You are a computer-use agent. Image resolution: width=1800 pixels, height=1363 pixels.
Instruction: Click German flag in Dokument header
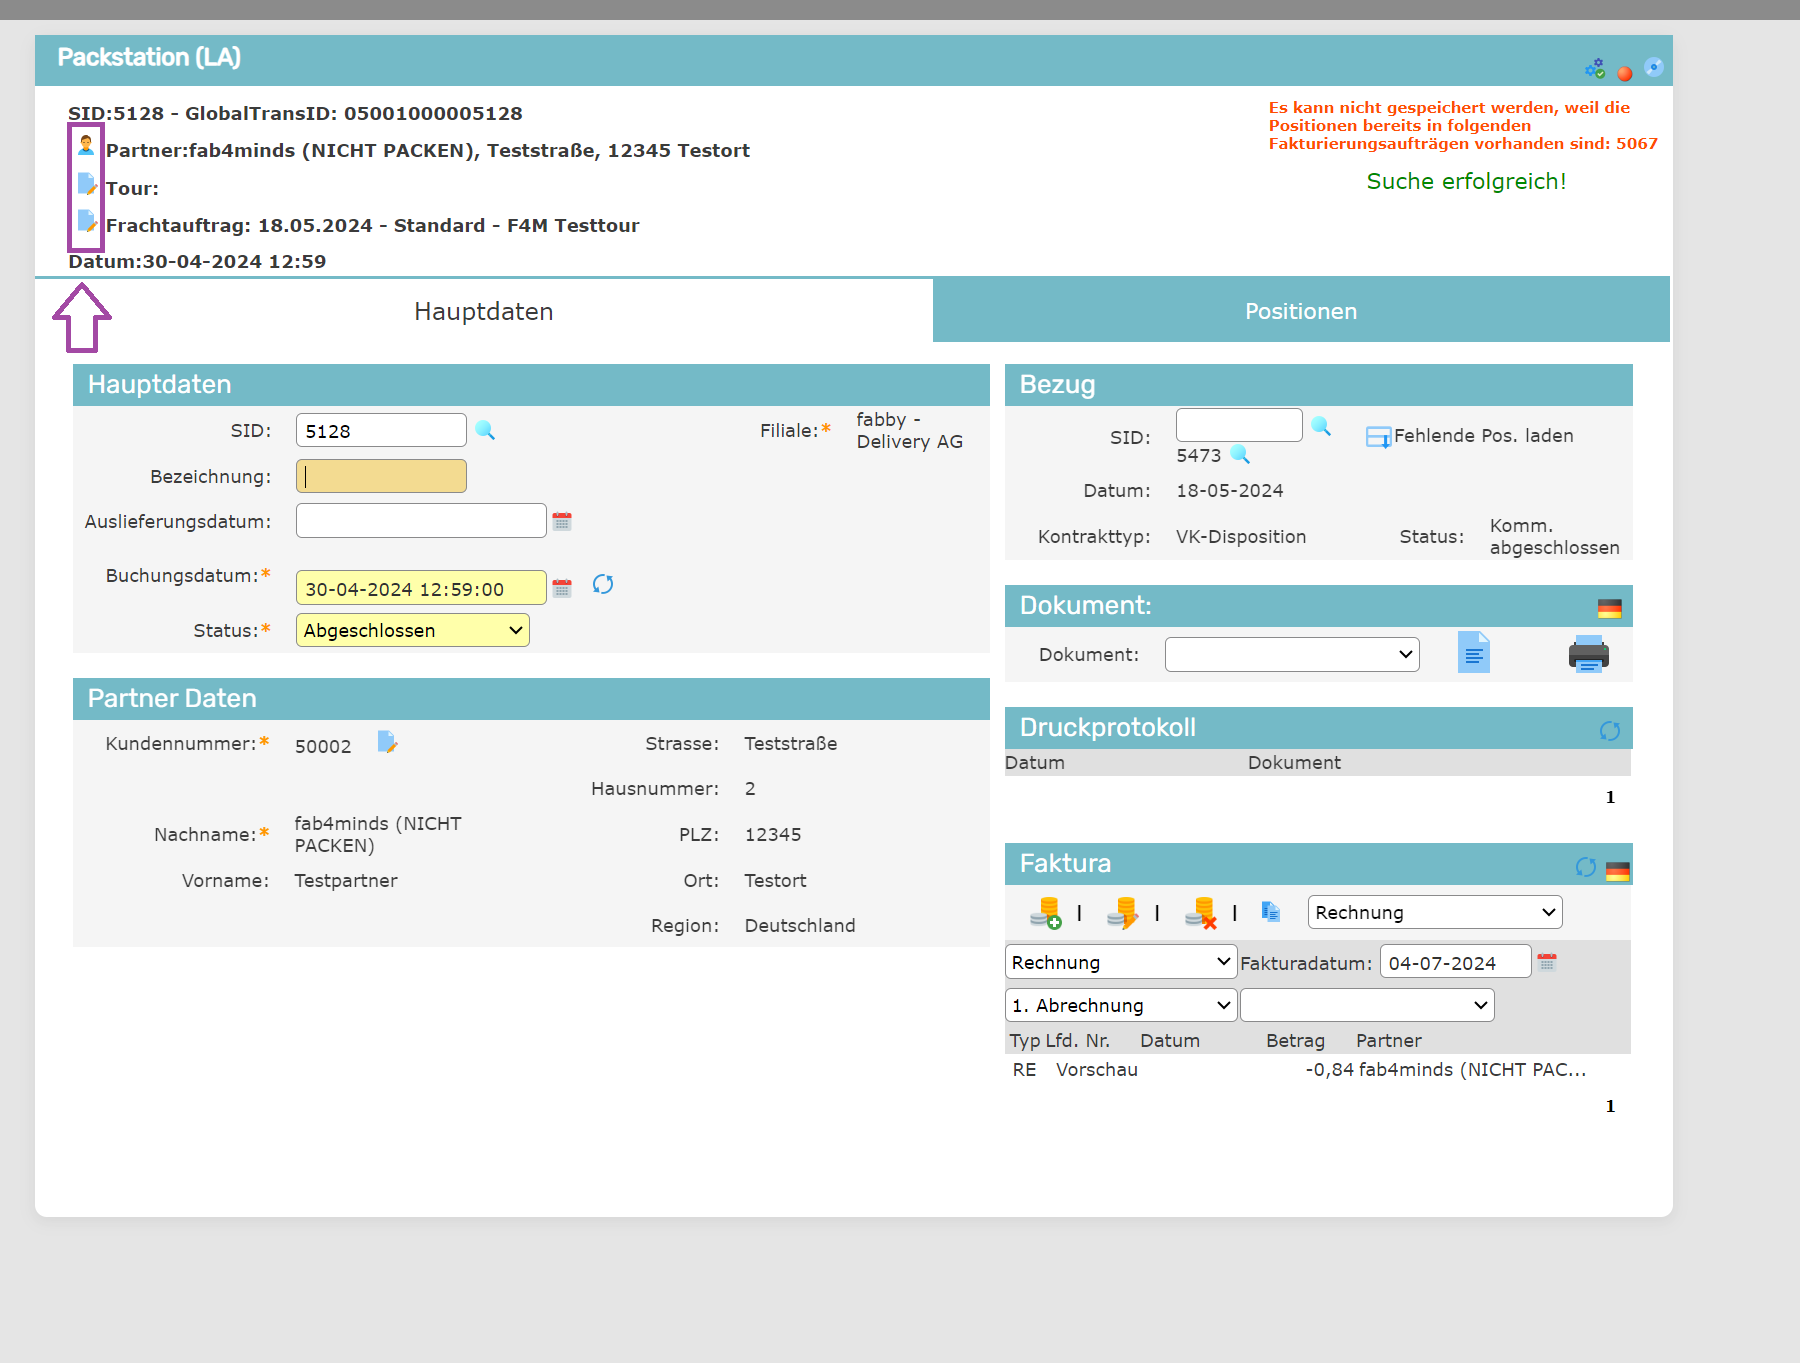tap(1609, 608)
